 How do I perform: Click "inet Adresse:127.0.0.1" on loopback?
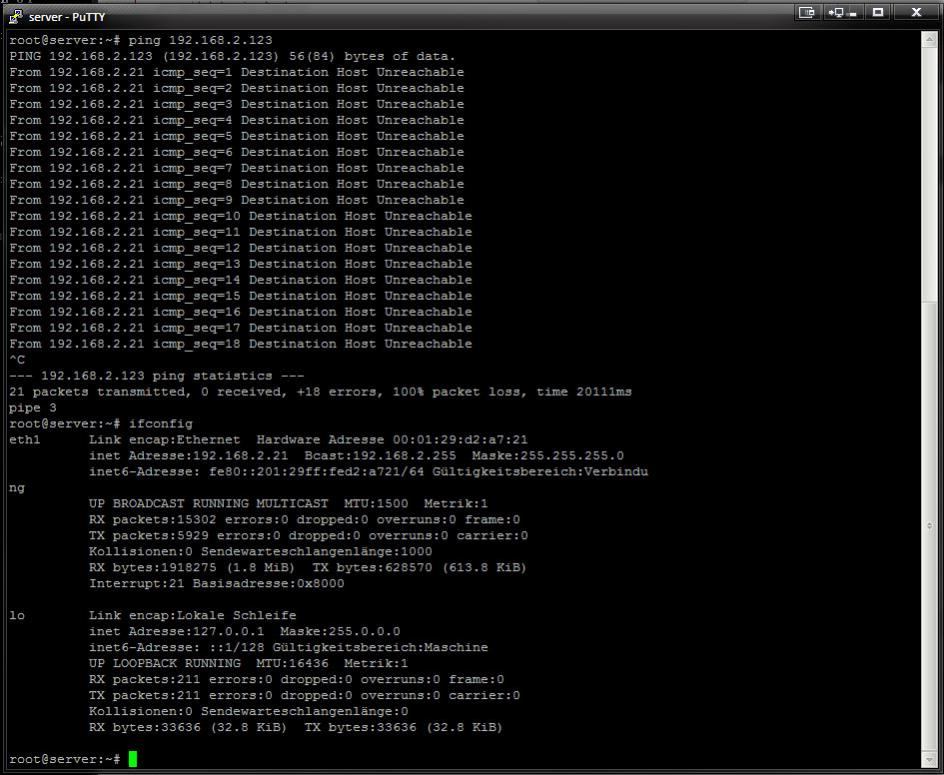click(176, 631)
